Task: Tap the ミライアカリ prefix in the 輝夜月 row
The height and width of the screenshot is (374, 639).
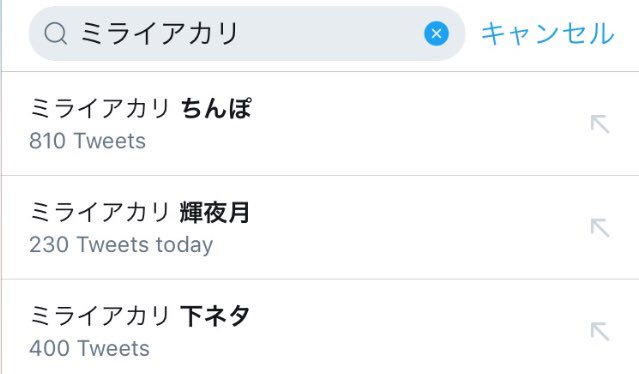Action: (x=100, y=212)
